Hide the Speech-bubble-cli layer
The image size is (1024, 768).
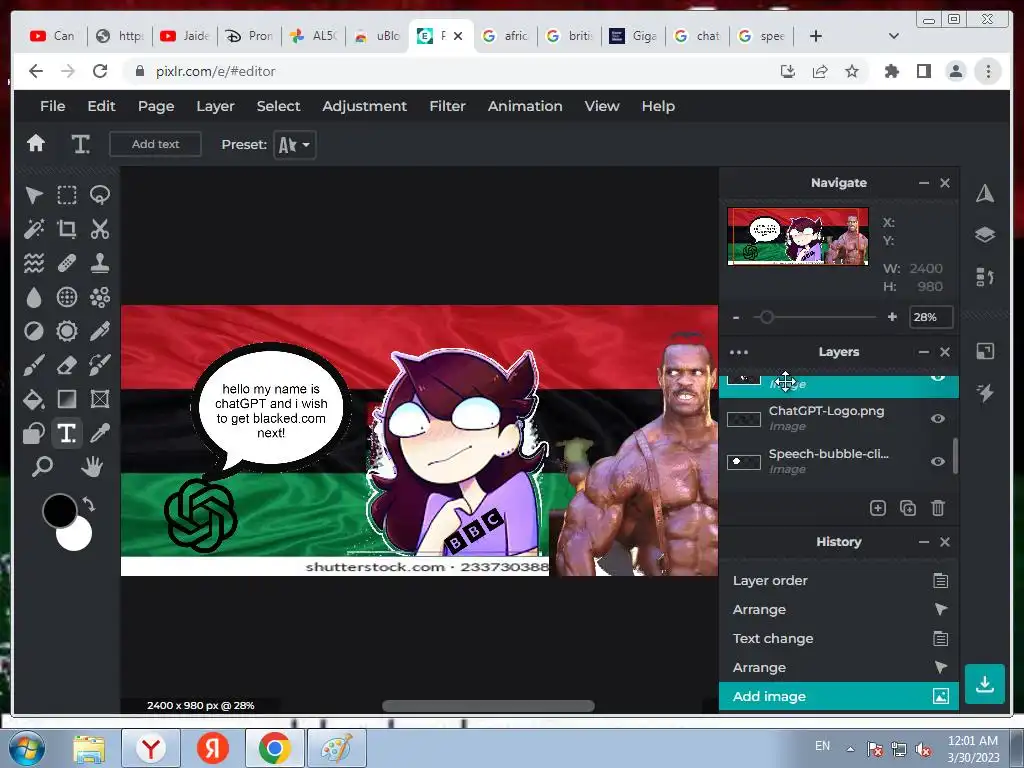(x=938, y=461)
